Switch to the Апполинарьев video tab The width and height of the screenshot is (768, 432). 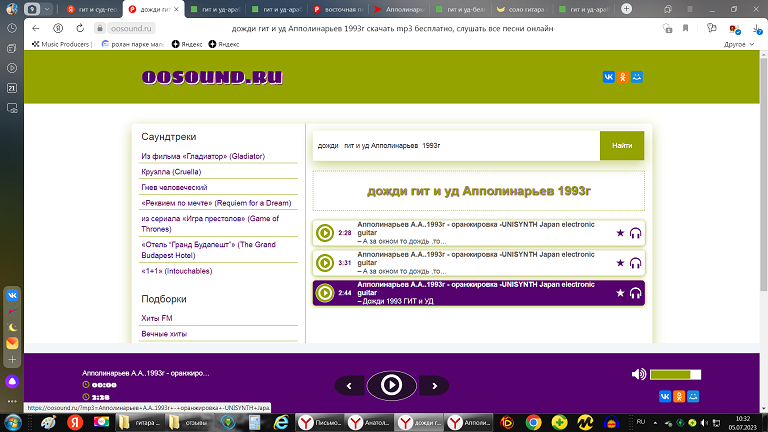tap(399, 9)
